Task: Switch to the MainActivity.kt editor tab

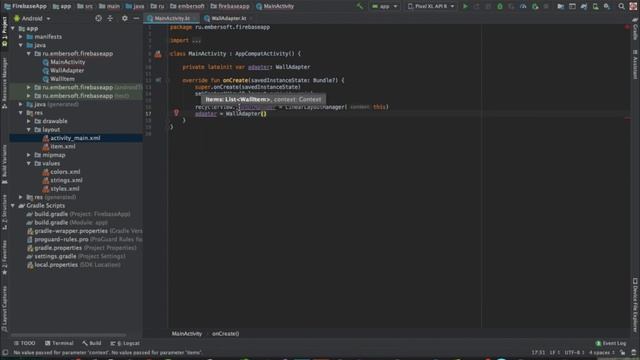Action: click(x=172, y=18)
